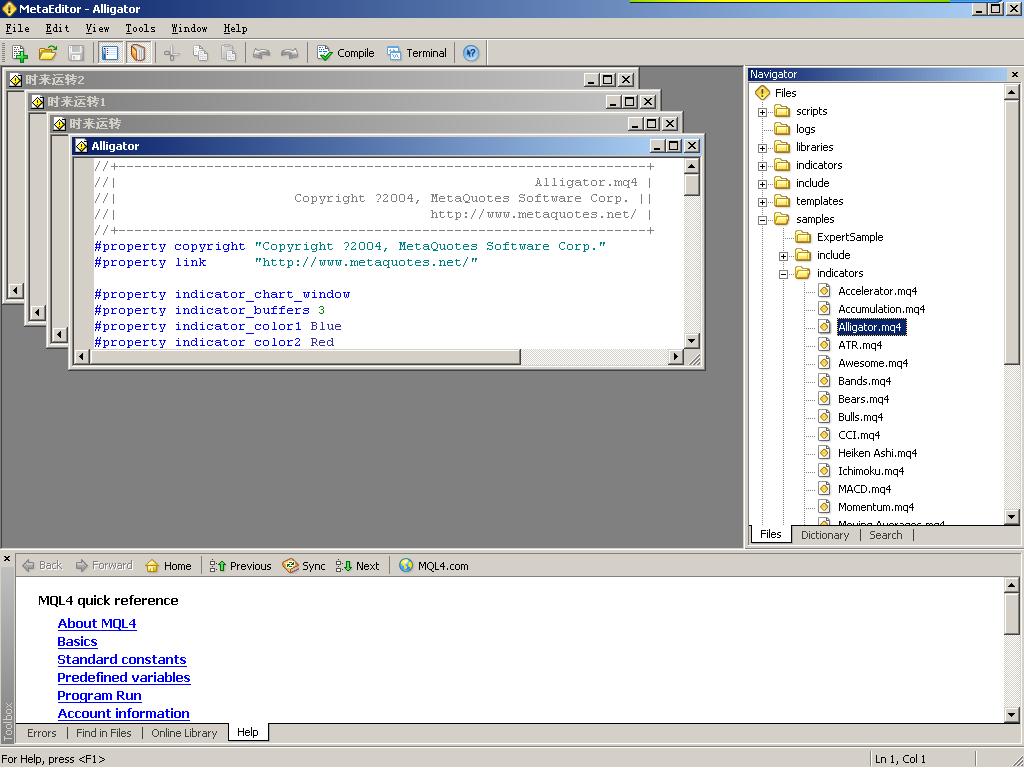Expand the templates folder tree node

762,202
